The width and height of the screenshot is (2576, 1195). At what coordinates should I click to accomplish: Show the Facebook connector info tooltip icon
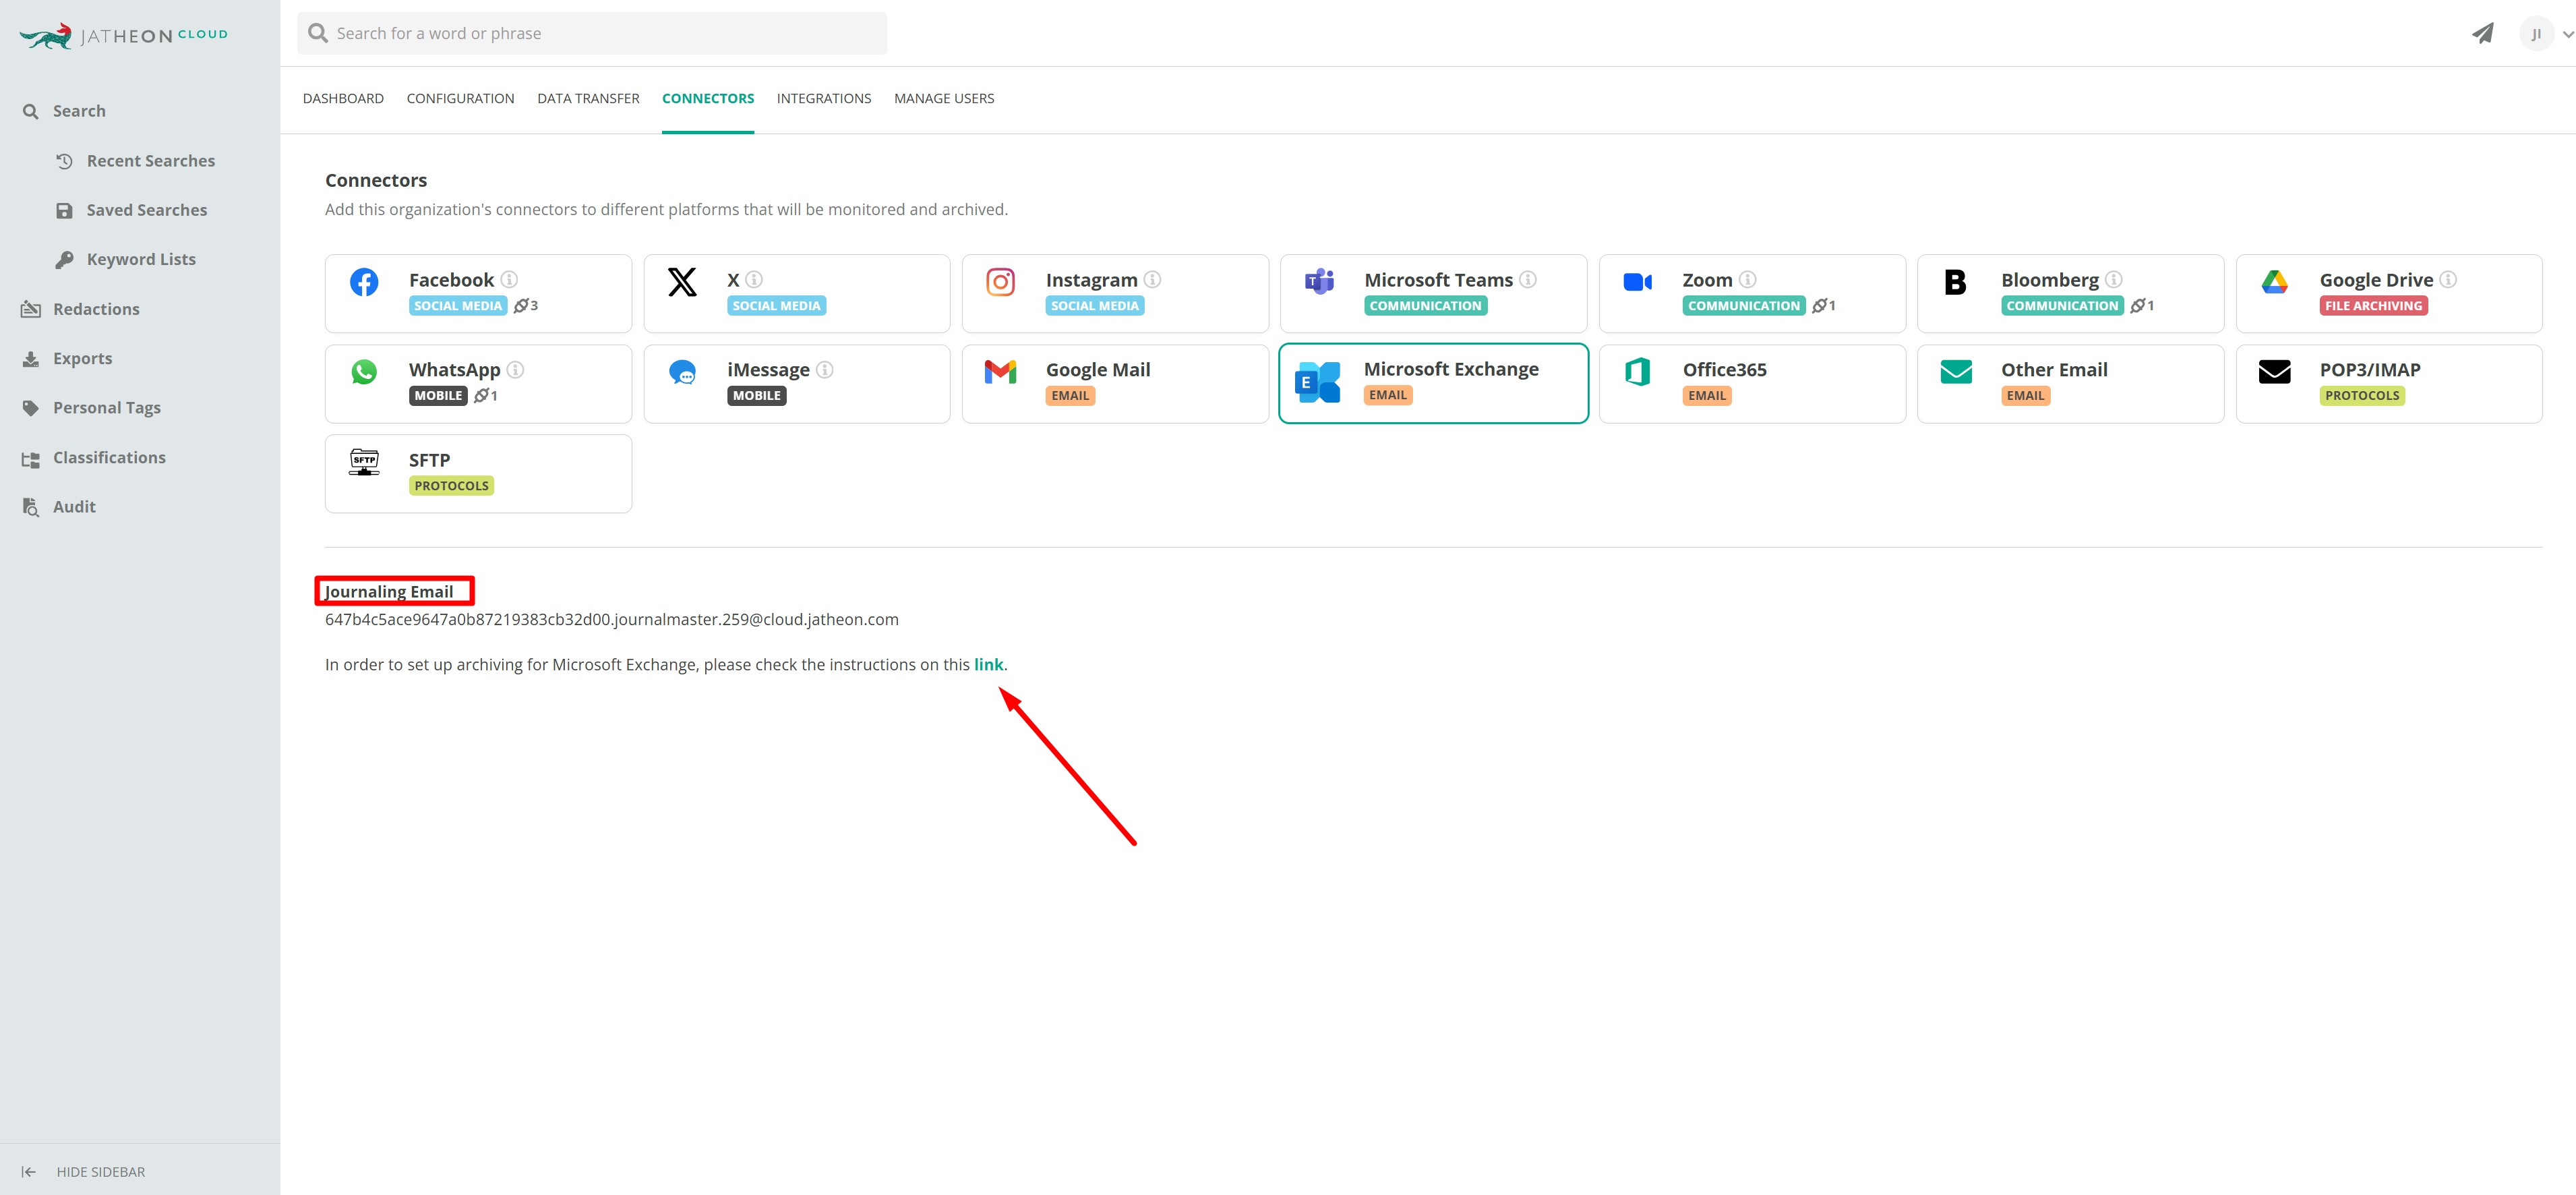point(509,280)
